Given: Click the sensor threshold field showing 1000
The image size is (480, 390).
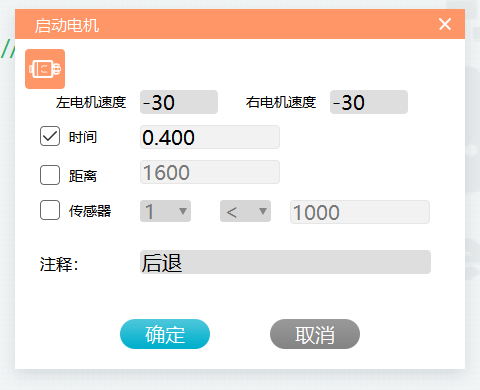Looking at the screenshot, I should [x=360, y=212].
